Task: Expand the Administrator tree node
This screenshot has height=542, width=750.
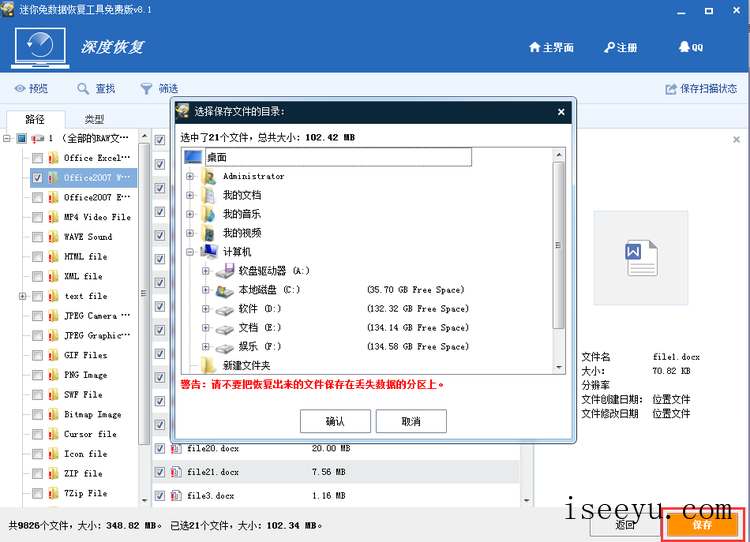Action: click(x=190, y=177)
